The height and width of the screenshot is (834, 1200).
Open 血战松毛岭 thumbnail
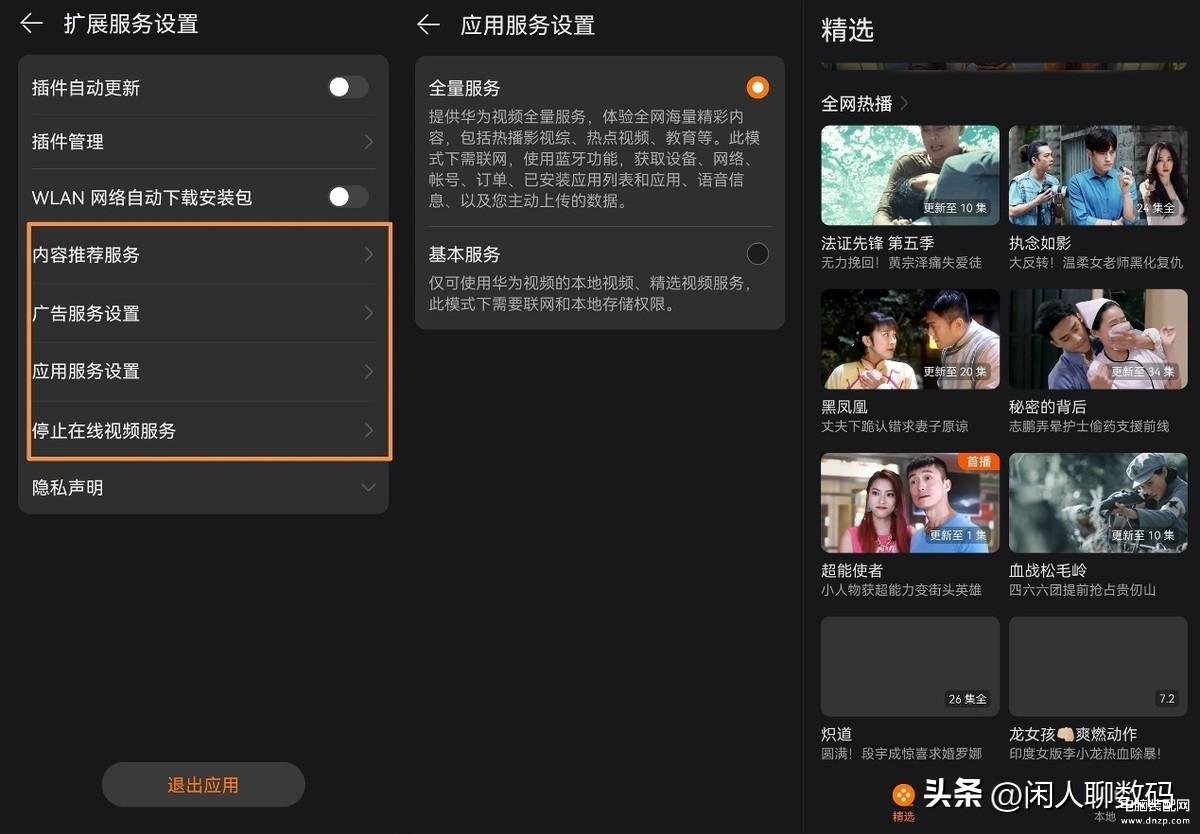click(x=1098, y=503)
